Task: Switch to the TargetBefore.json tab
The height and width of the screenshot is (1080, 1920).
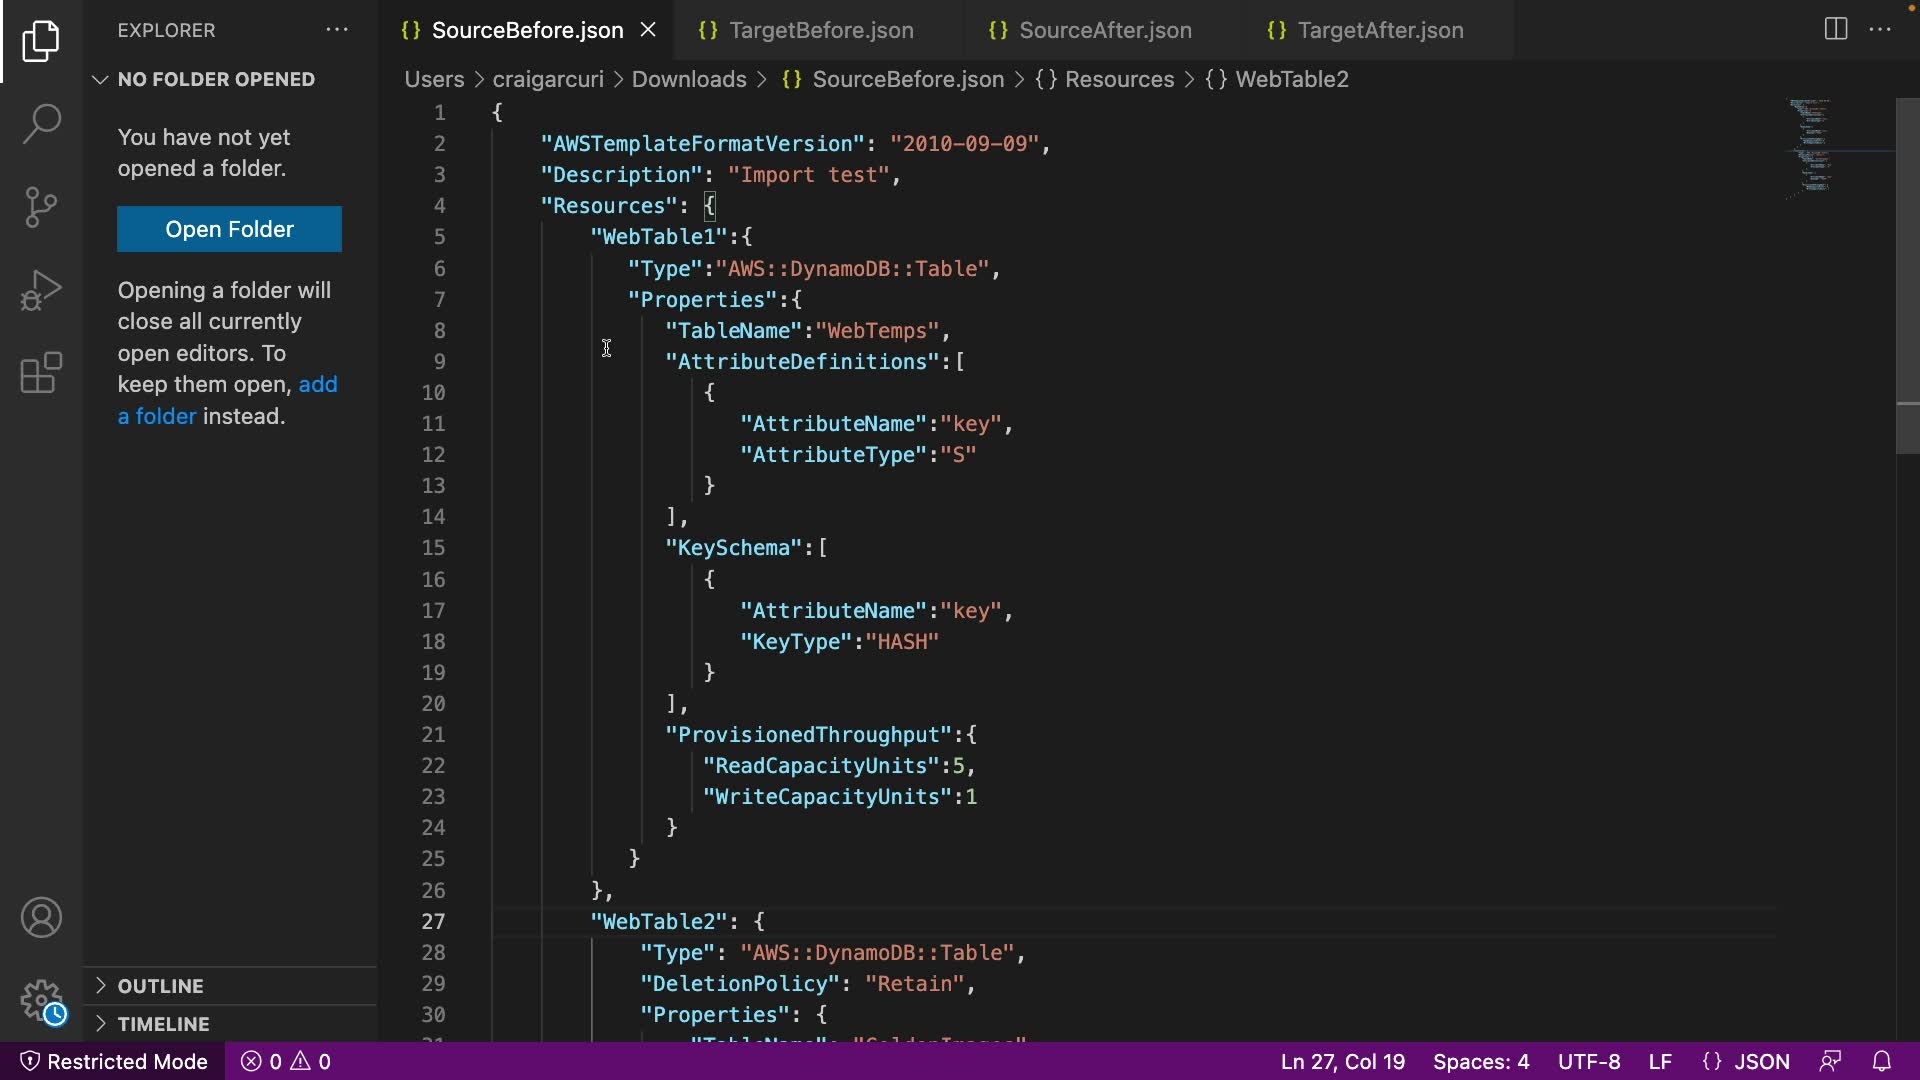Action: pyautogui.click(x=820, y=30)
